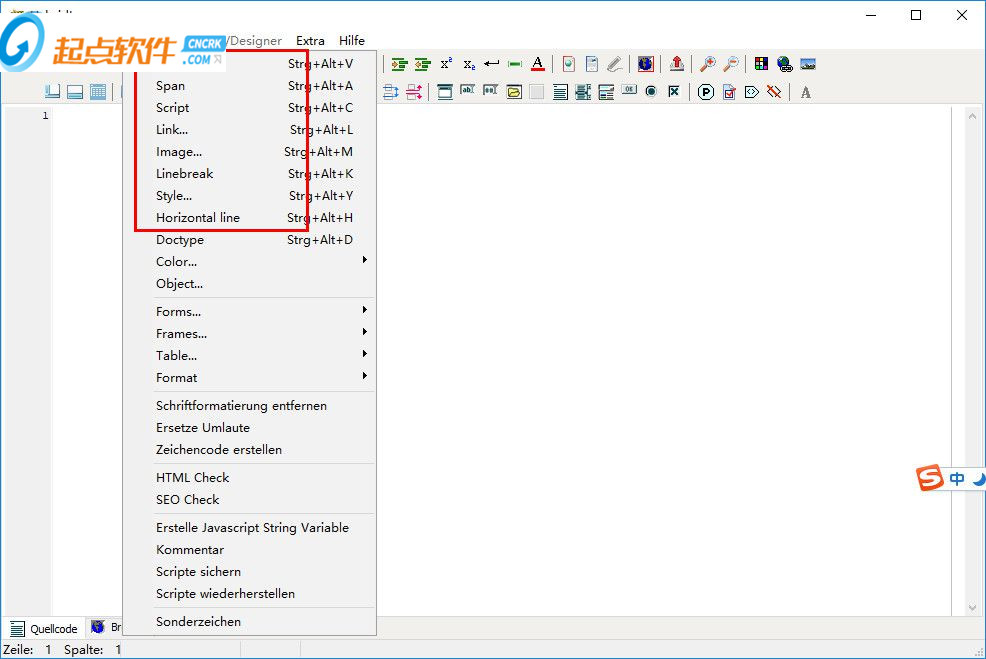
Task: Click the code tag <> icon
Action: (751, 92)
